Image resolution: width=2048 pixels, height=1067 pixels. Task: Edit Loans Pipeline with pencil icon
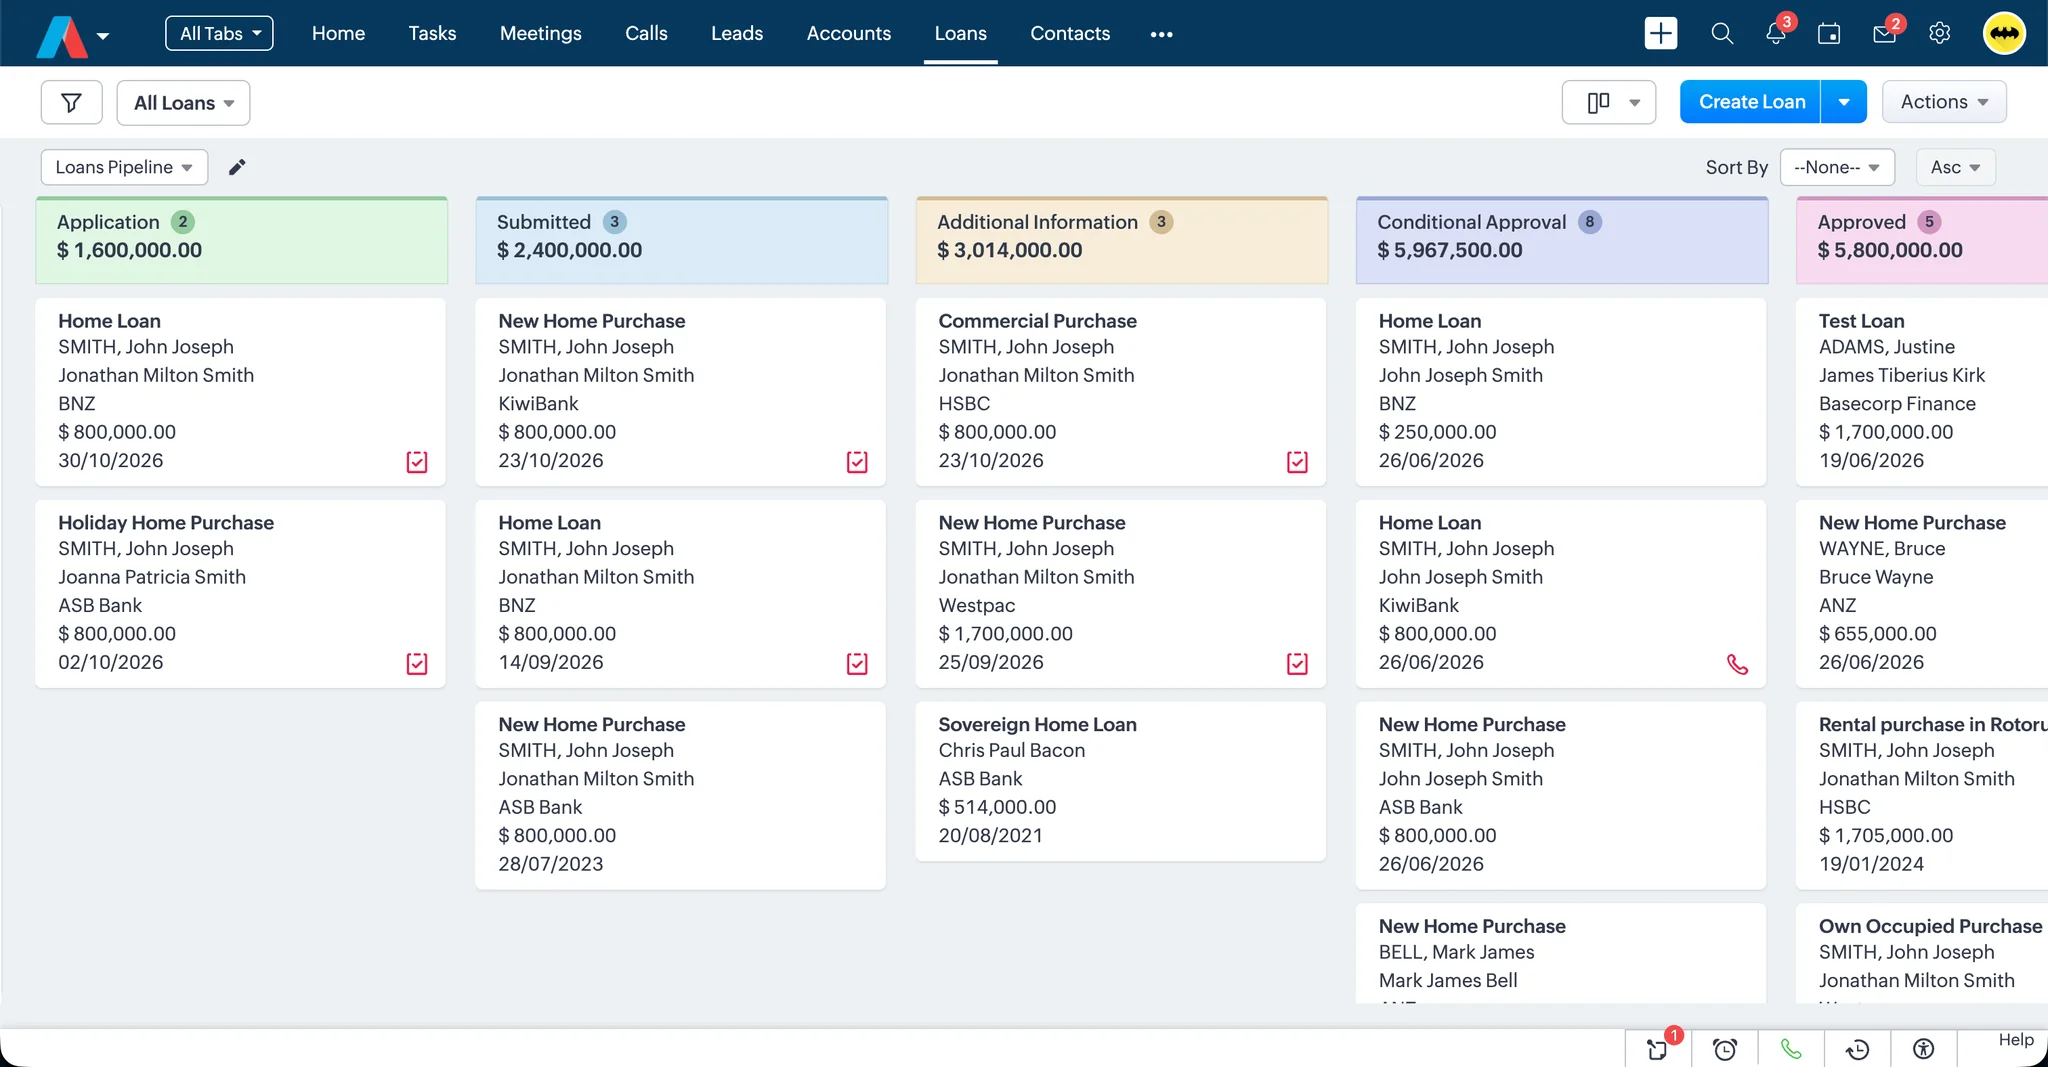(x=237, y=167)
